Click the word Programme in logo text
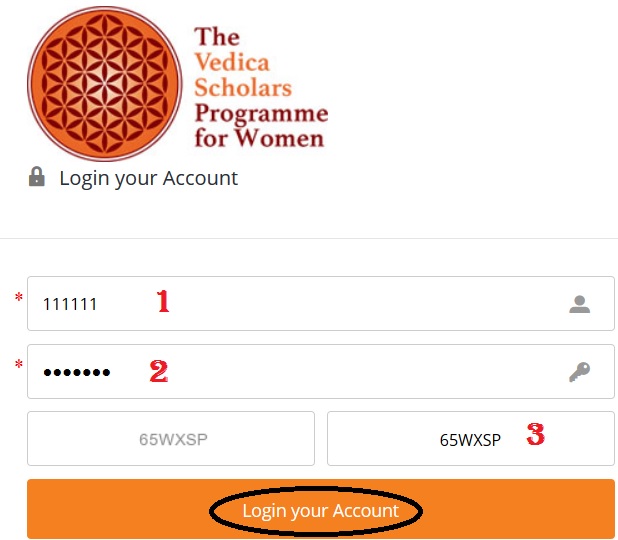 [x=261, y=114]
